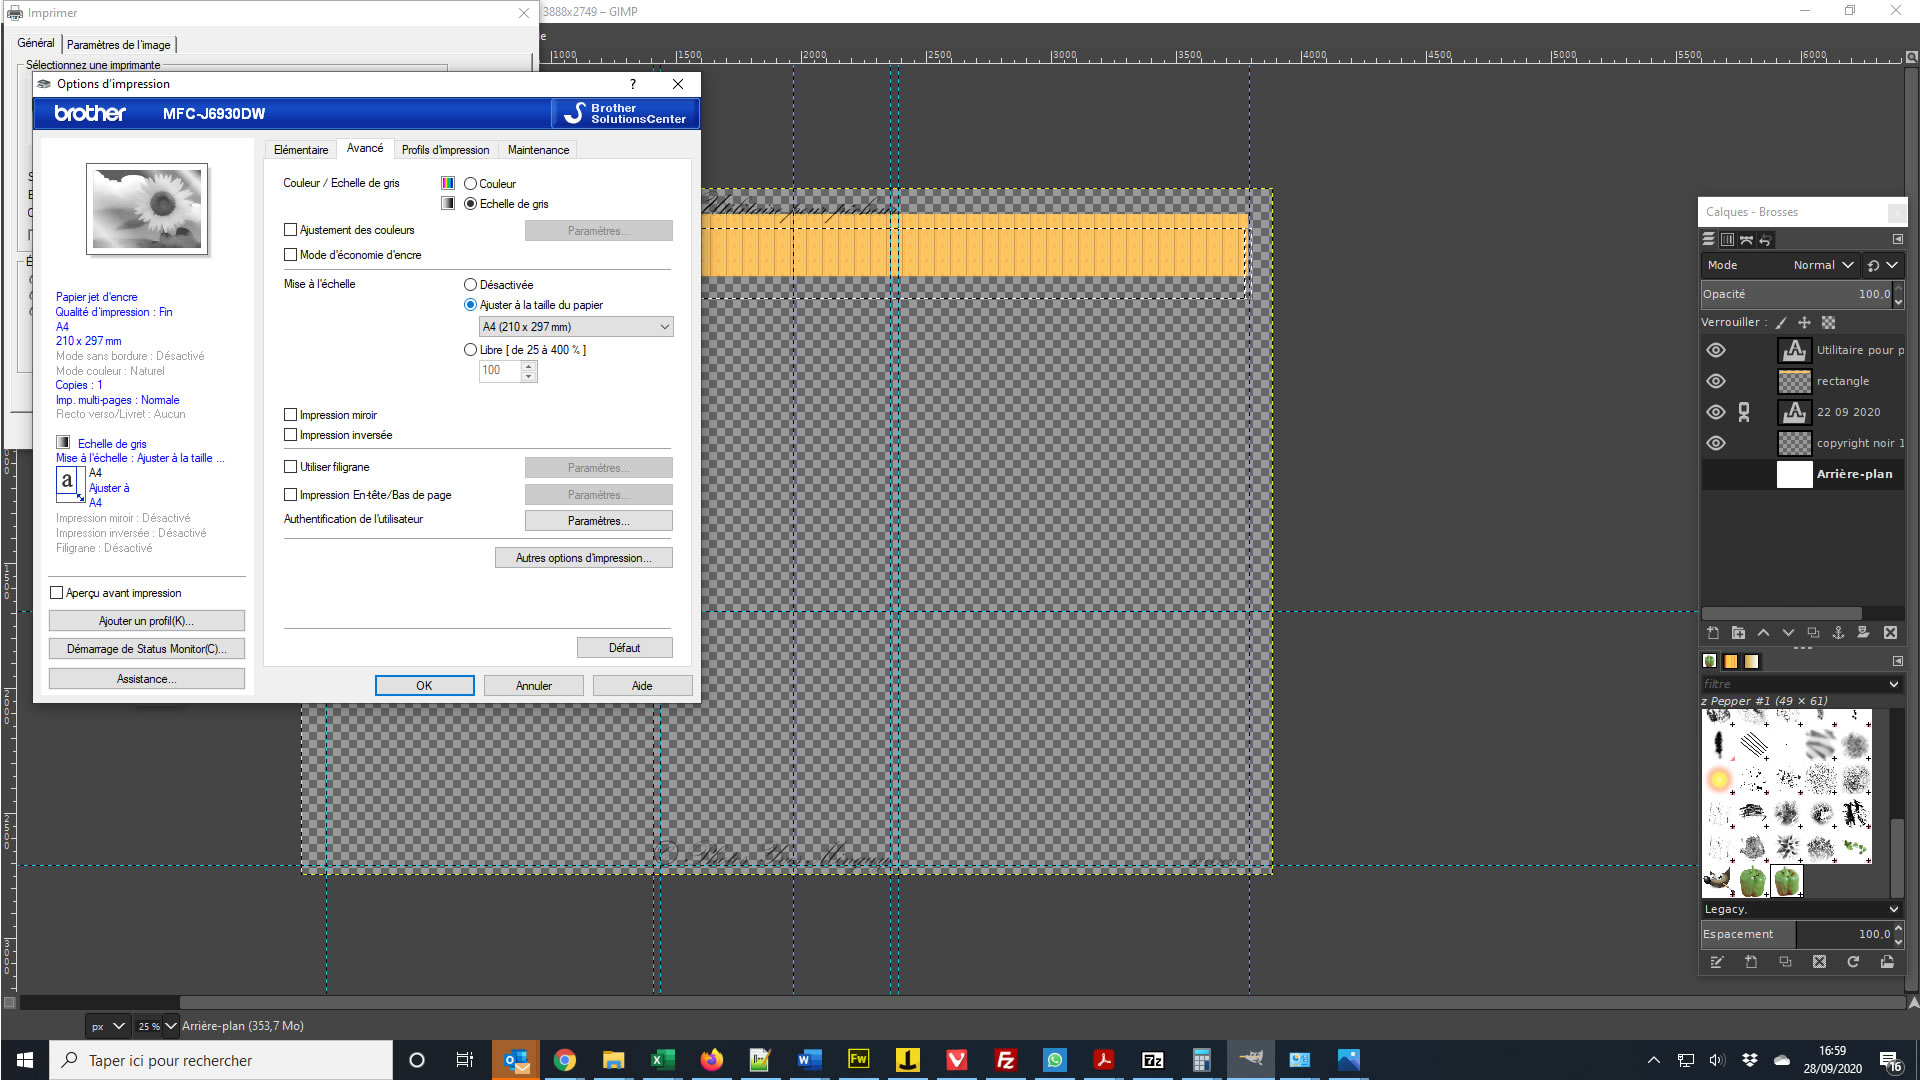Lock alpha channel checkerboard icon
1920x1080 pixels.
click(x=1828, y=322)
